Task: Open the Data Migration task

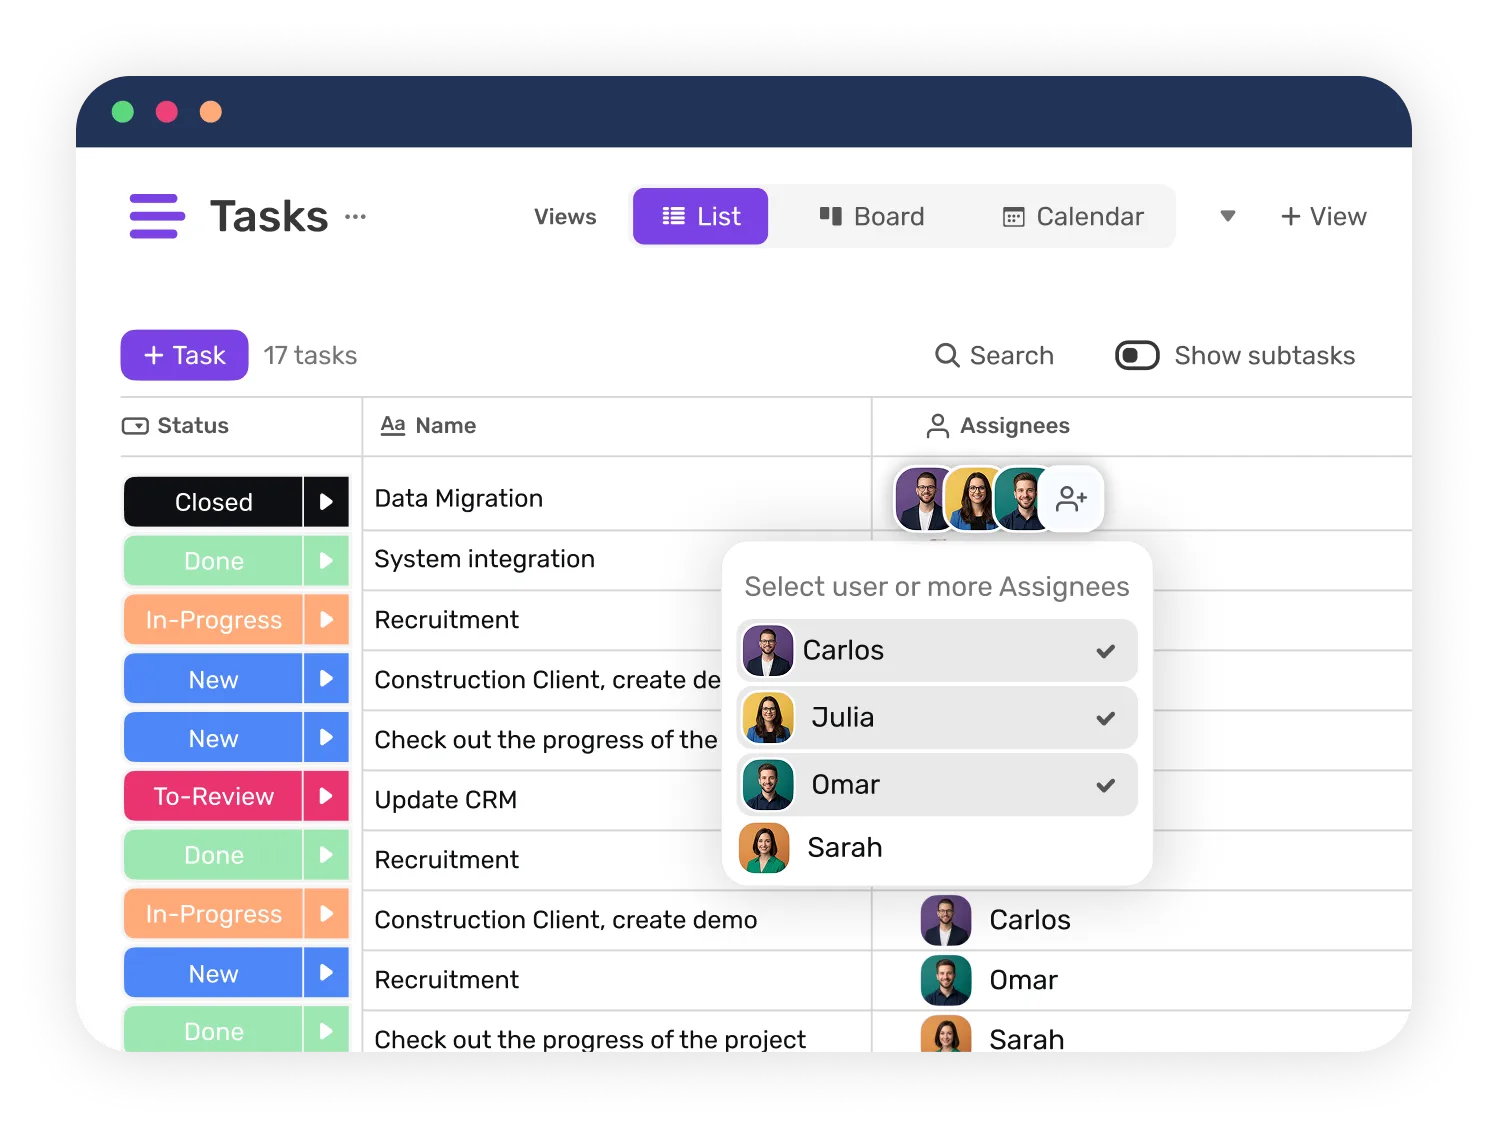Action: point(458,499)
